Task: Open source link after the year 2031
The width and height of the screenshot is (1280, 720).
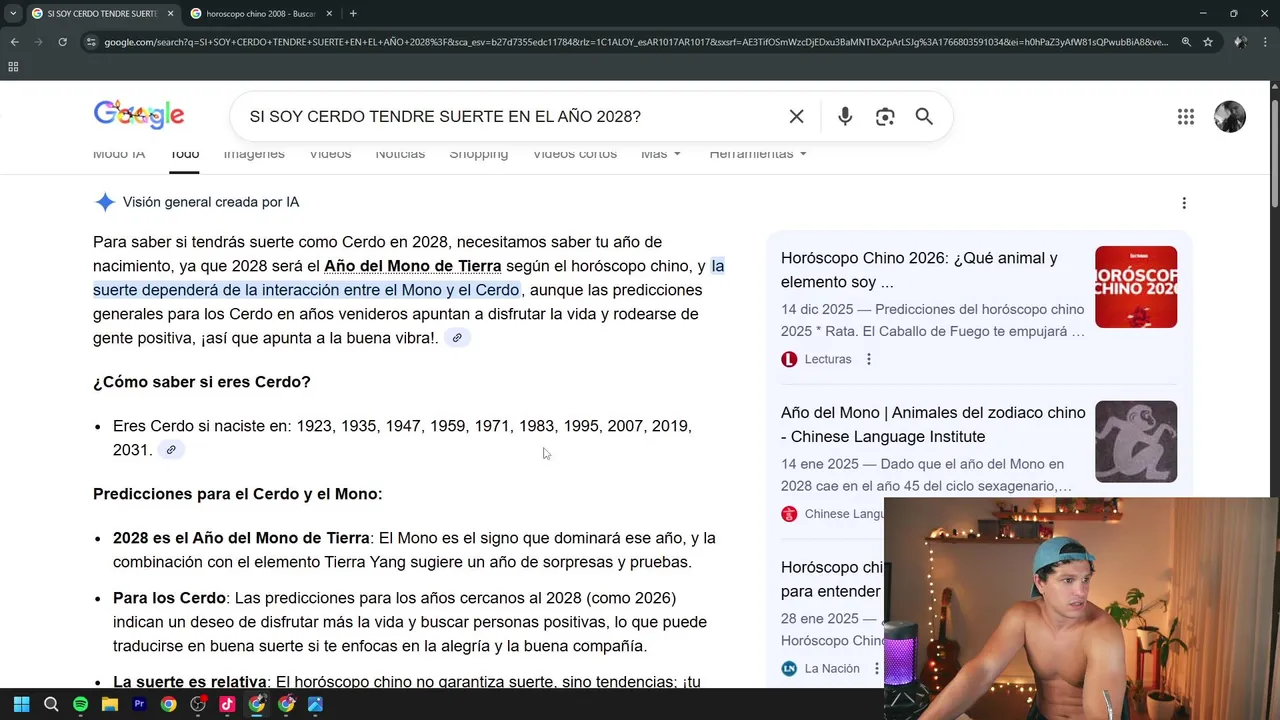Action: (x=171, y=450)
